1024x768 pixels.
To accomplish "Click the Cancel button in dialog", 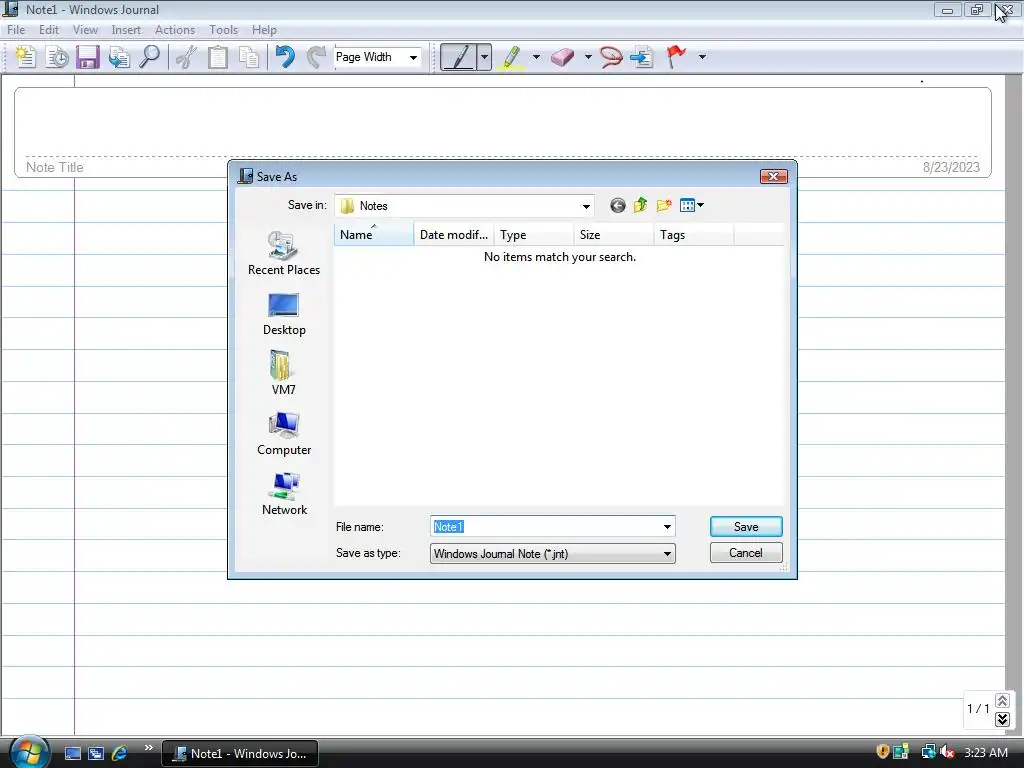I will point(746,553).
